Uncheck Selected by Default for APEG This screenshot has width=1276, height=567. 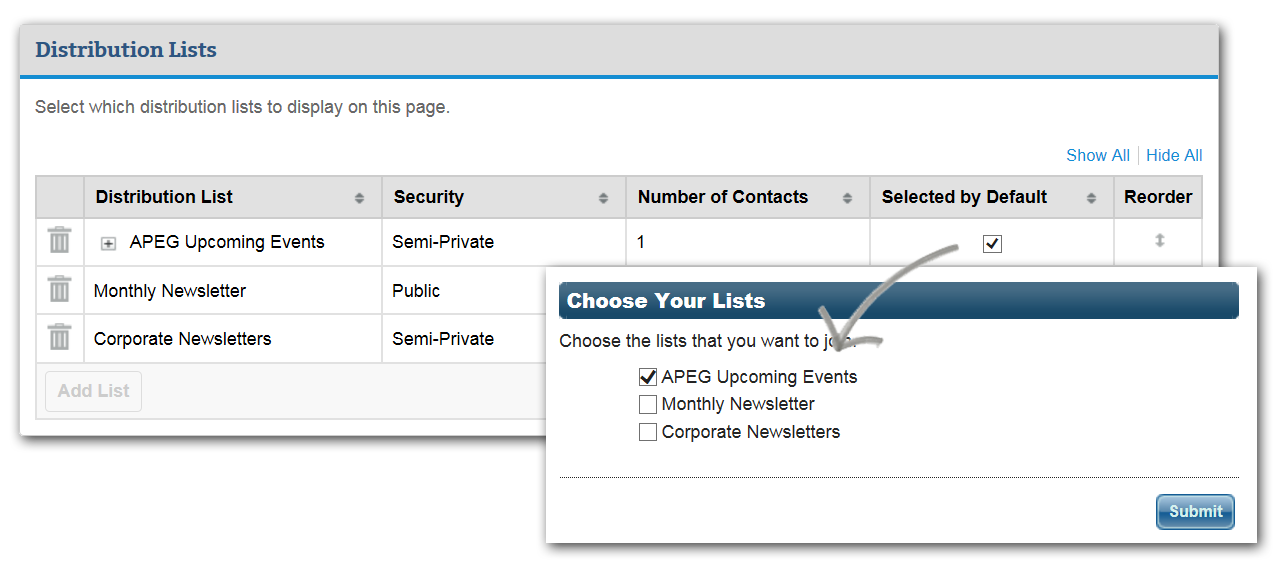coord(992,244)
